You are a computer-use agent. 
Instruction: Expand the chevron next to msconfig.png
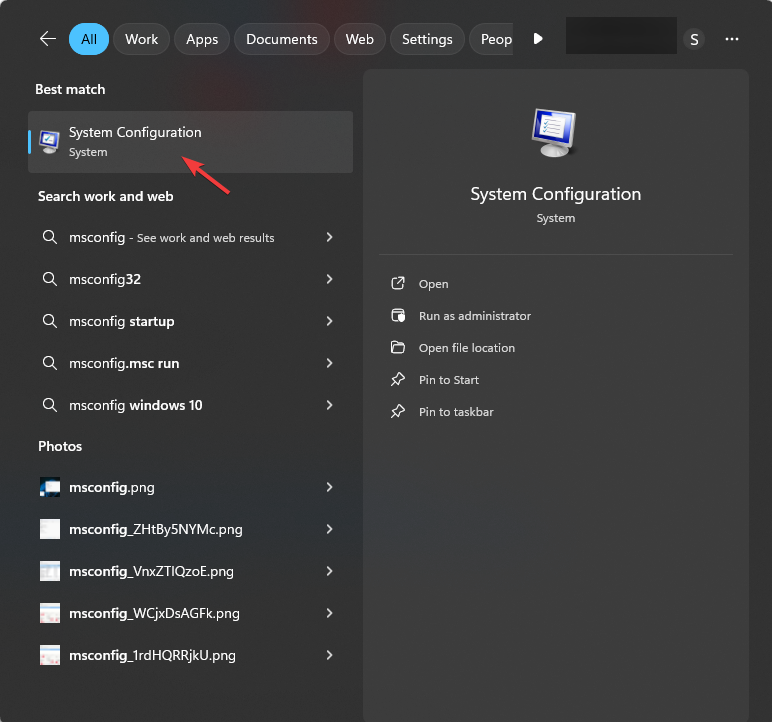click(329, 487)
